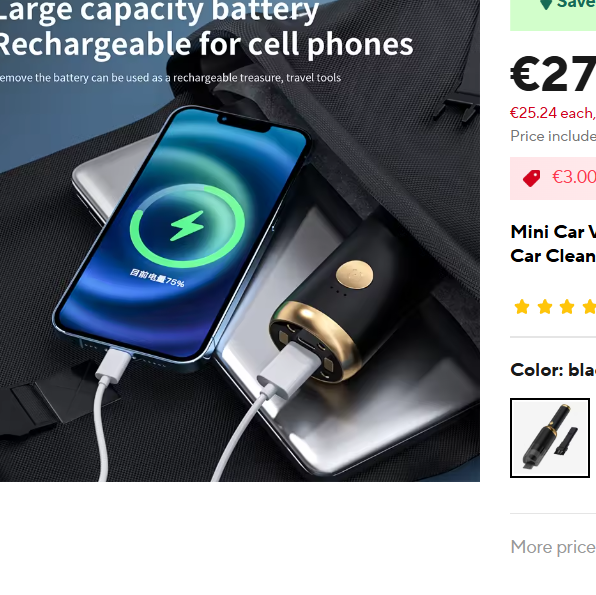
Task: Click the Rechargeable for cell phones headline
Action: point(204,45)
